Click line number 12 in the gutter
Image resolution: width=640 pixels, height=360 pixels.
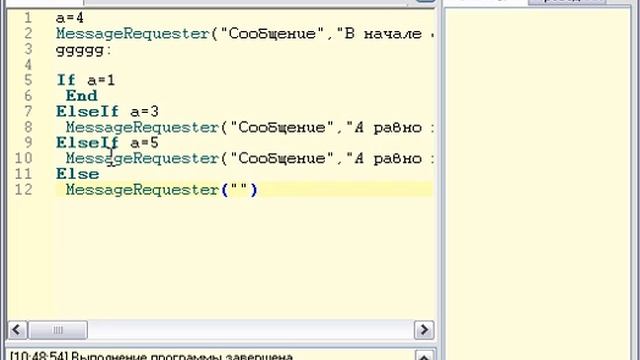click(x=24, y=190)
